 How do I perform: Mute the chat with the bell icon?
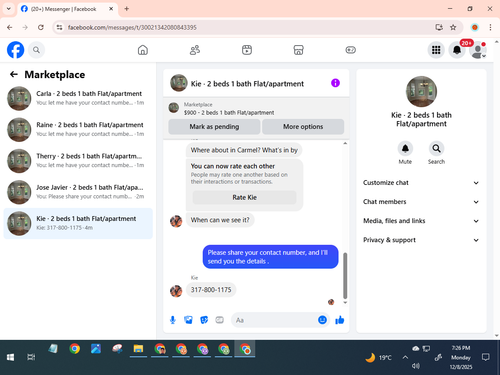[405, 149]
